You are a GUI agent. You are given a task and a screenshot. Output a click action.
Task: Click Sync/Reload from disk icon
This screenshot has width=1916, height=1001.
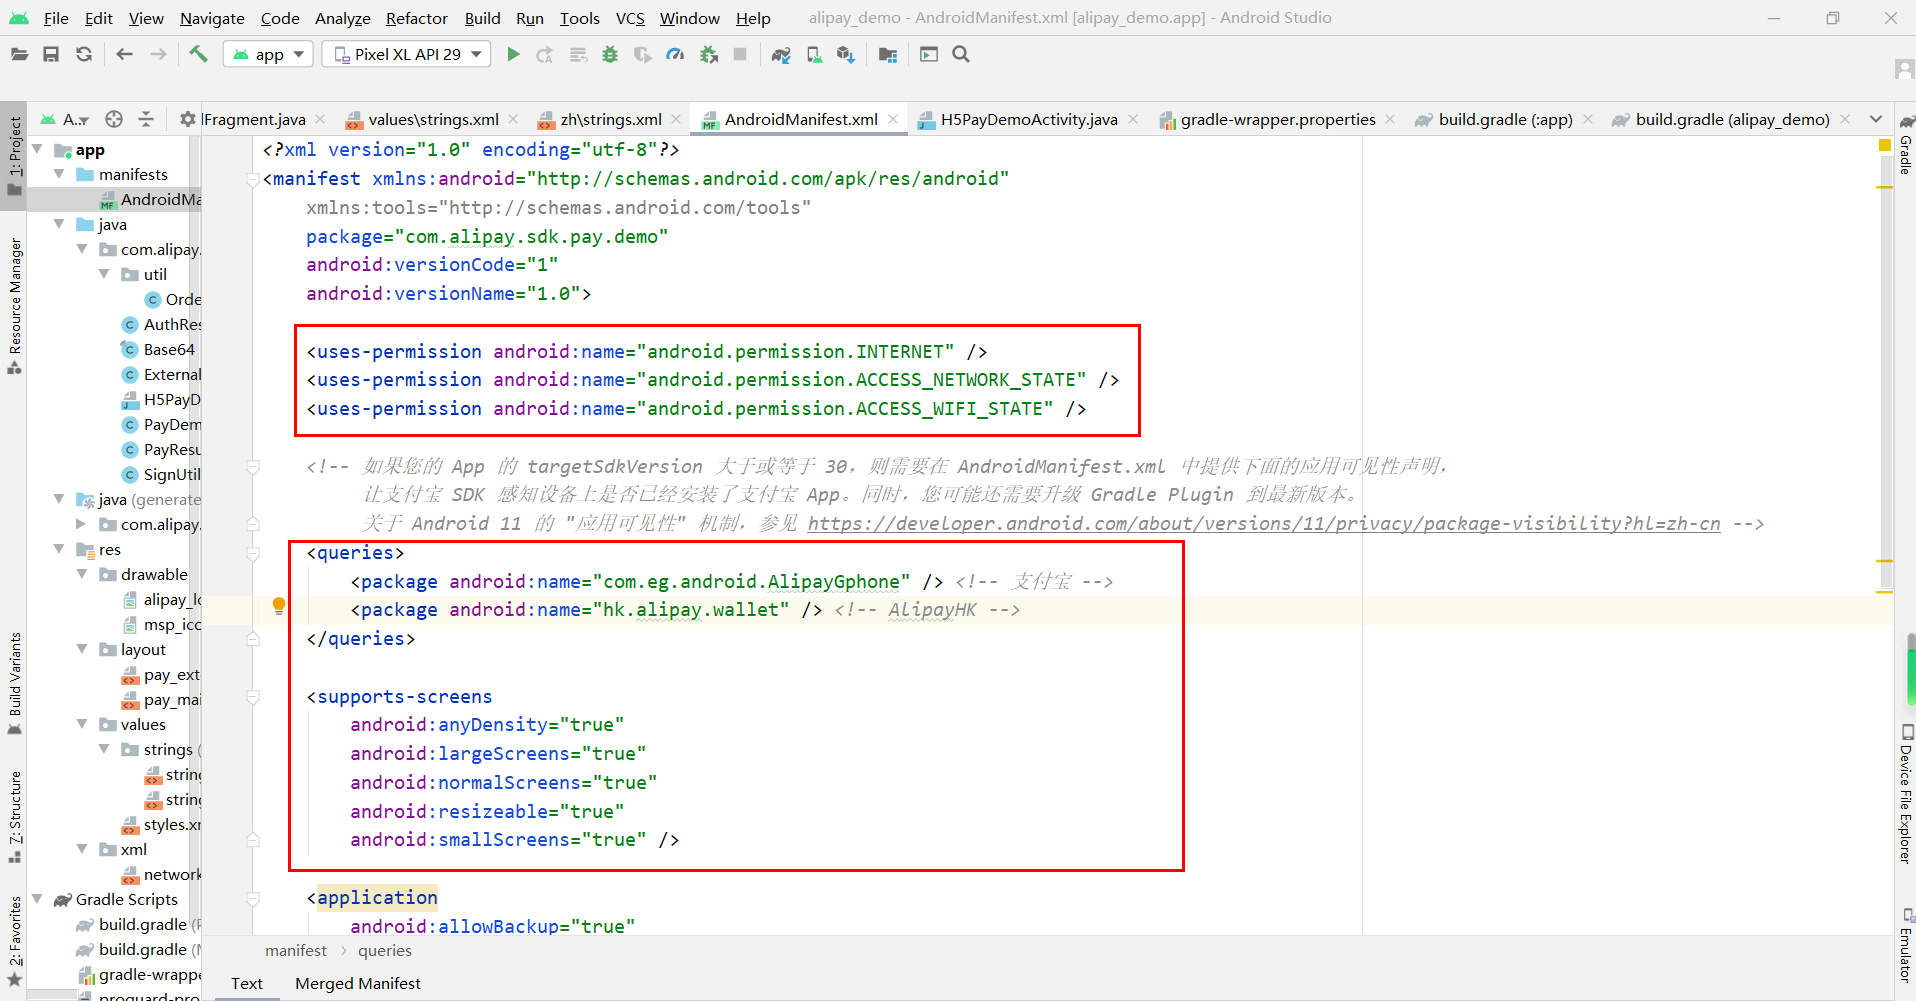click(84, 55)
